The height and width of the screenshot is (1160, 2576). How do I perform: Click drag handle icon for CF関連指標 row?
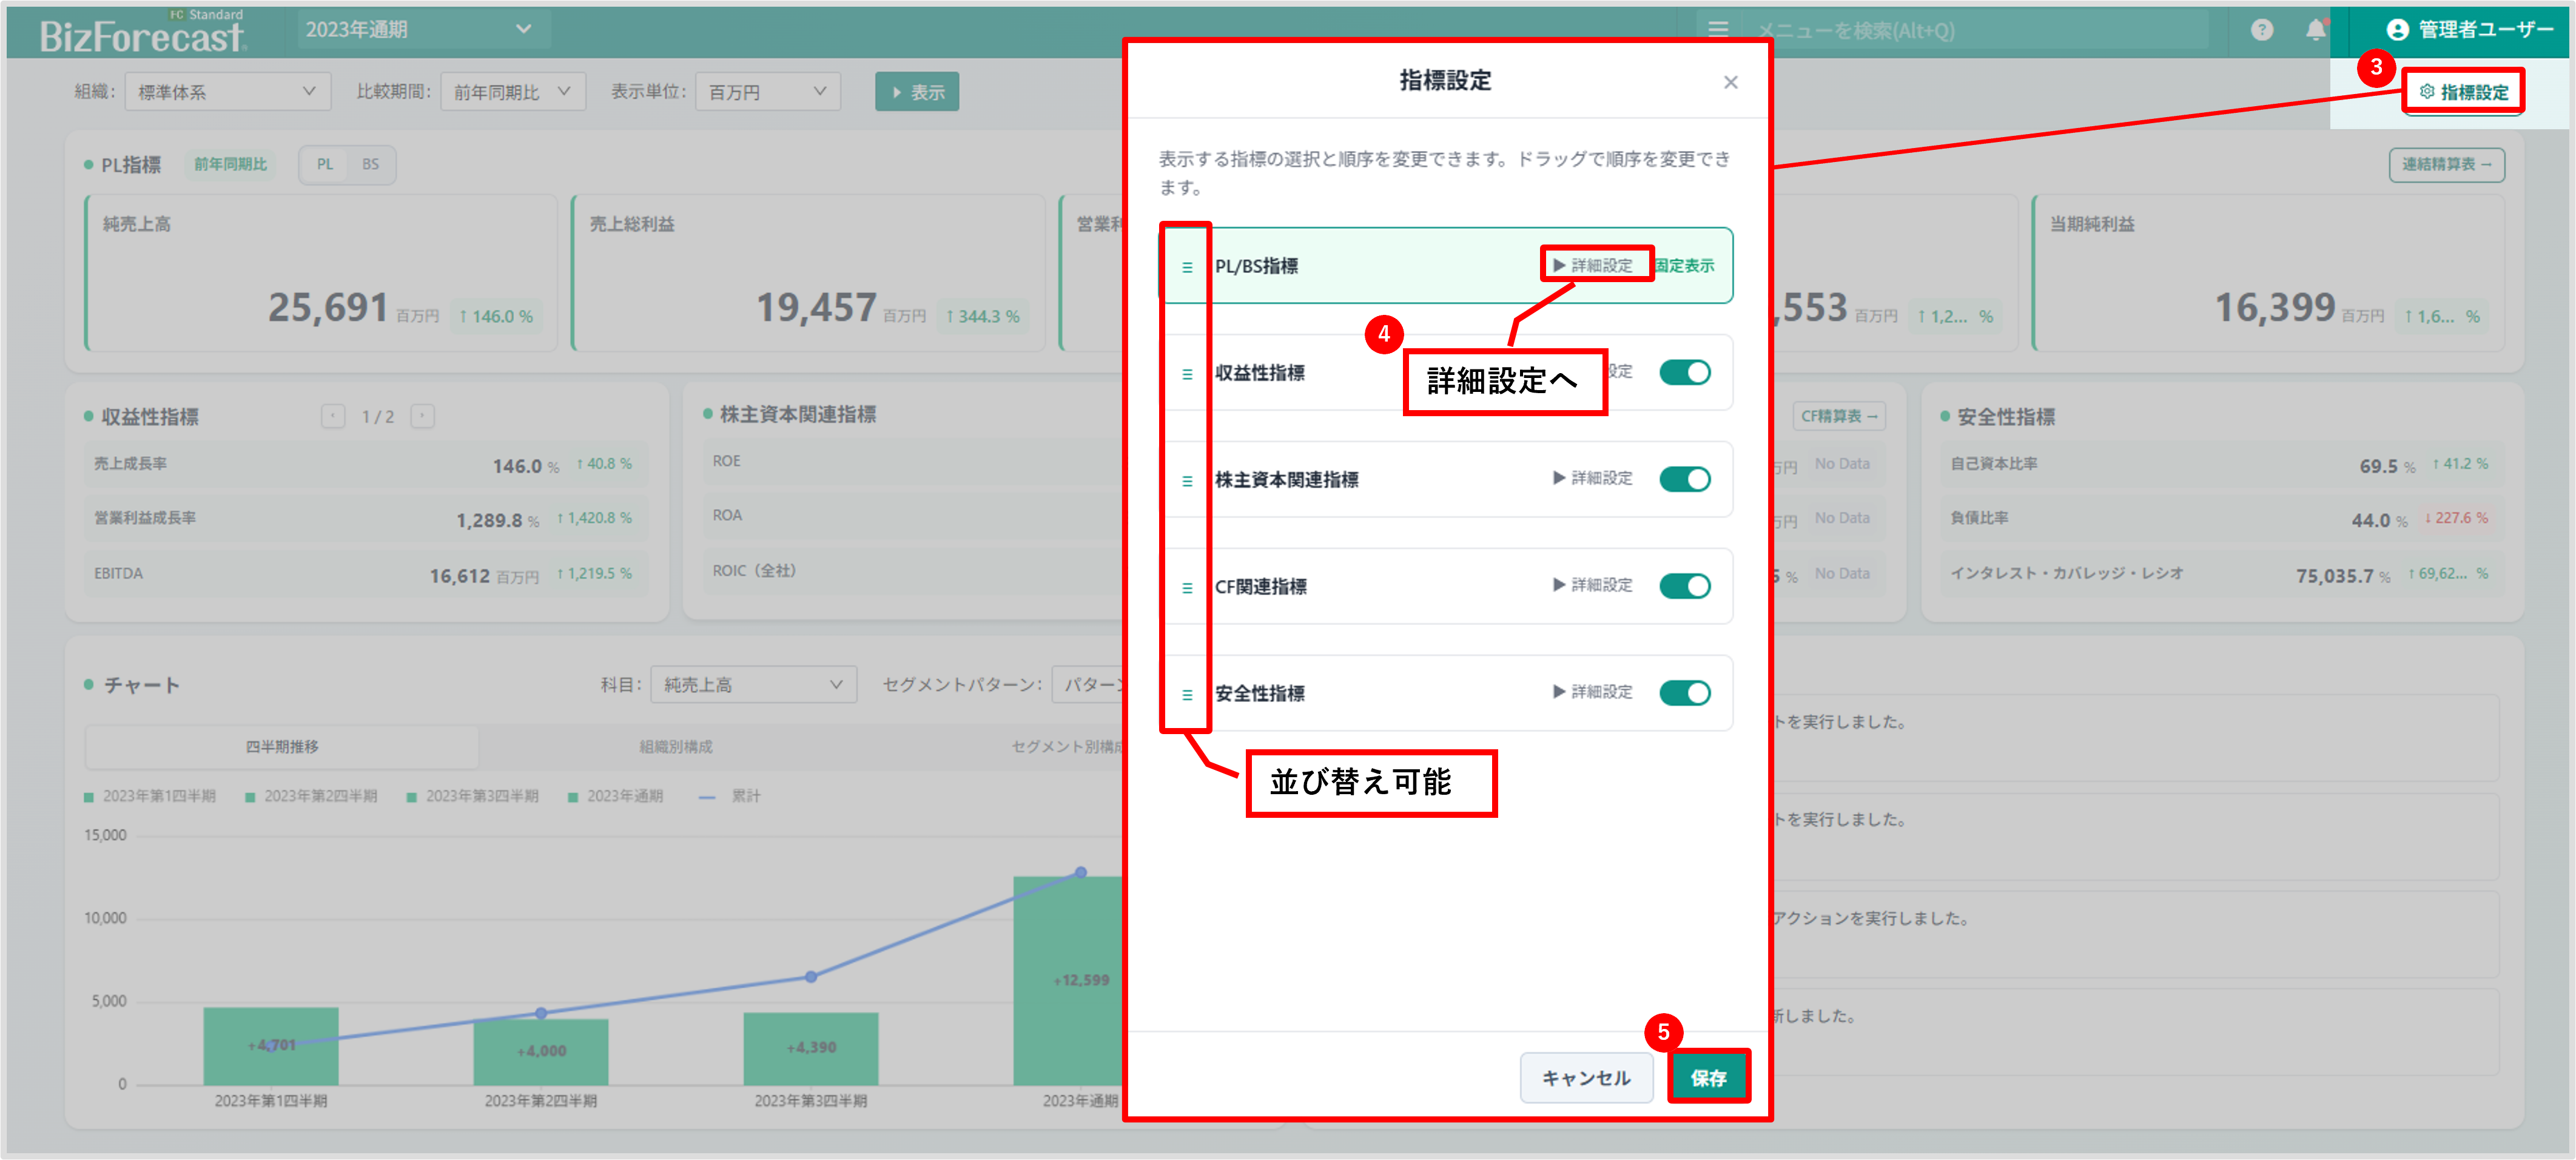tap(1187, 588)
